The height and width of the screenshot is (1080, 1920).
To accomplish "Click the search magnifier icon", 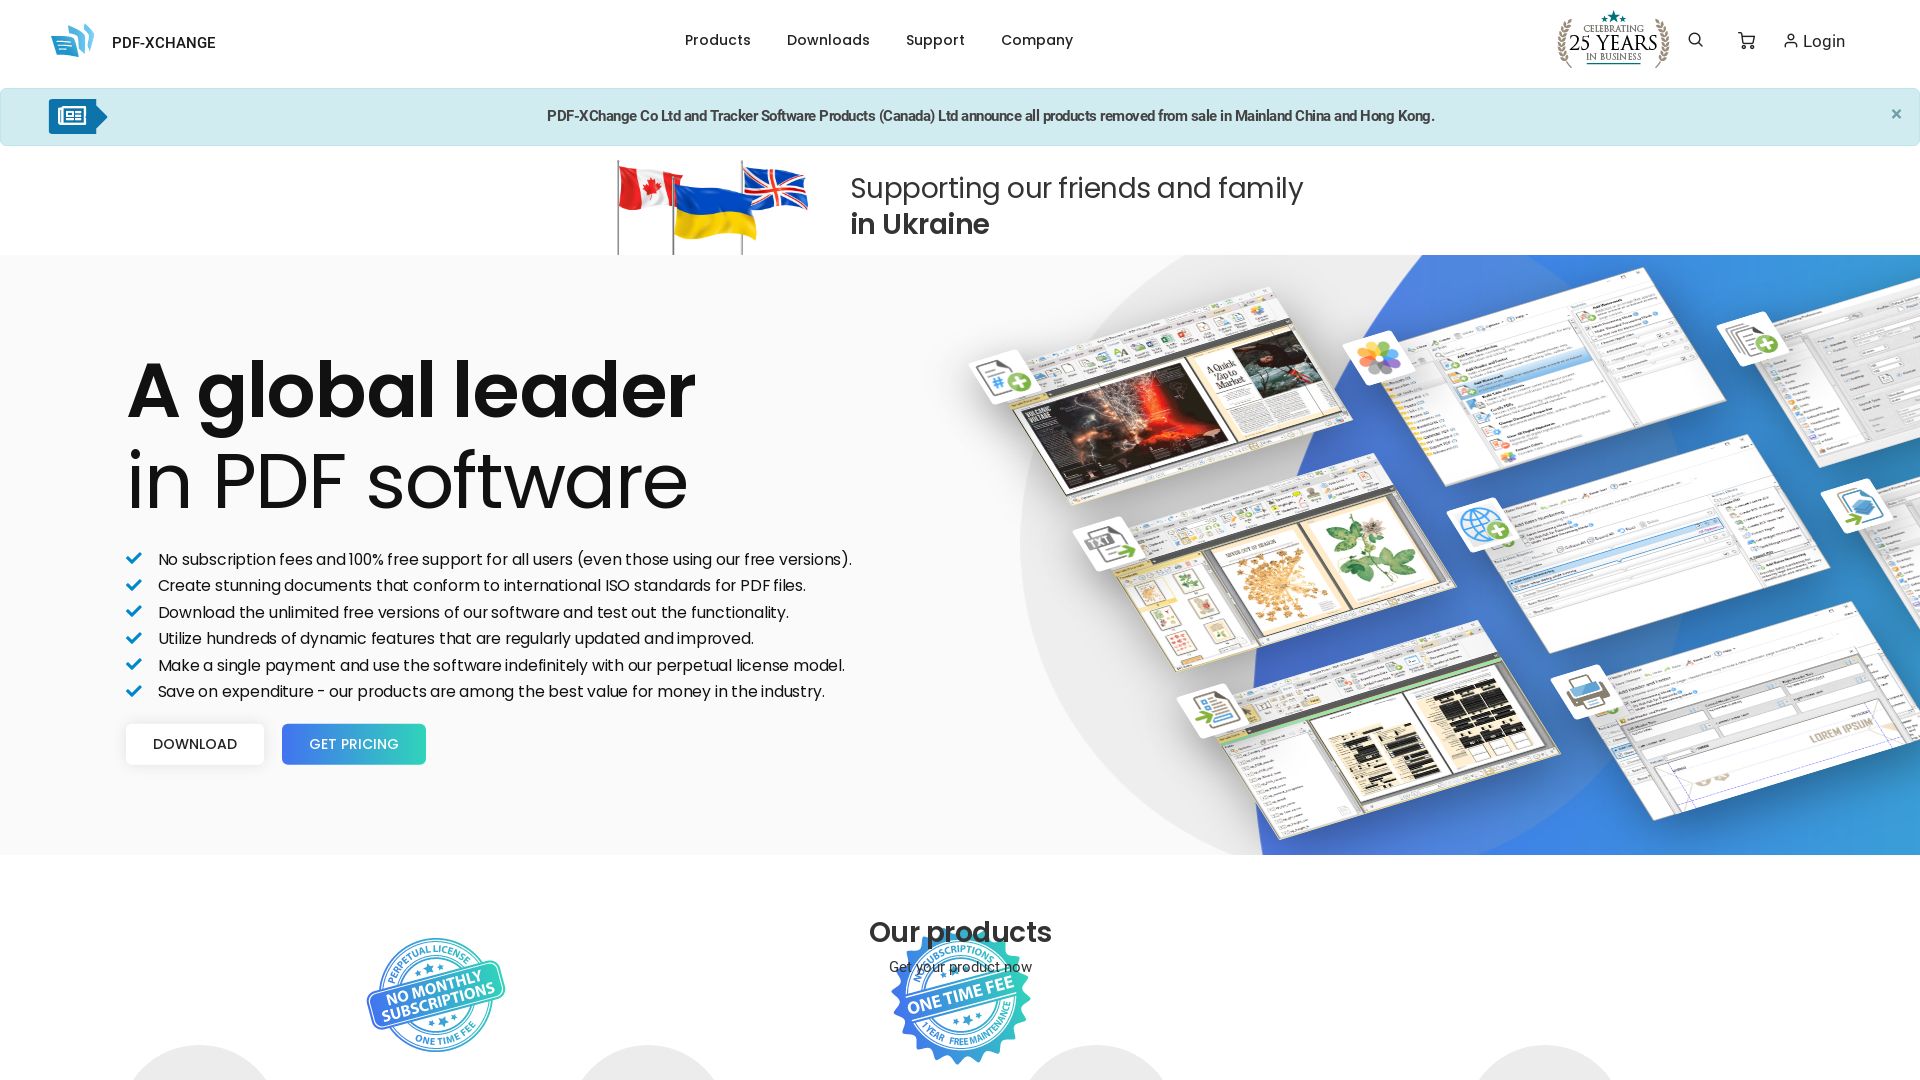I will [x=1696, y=40].
